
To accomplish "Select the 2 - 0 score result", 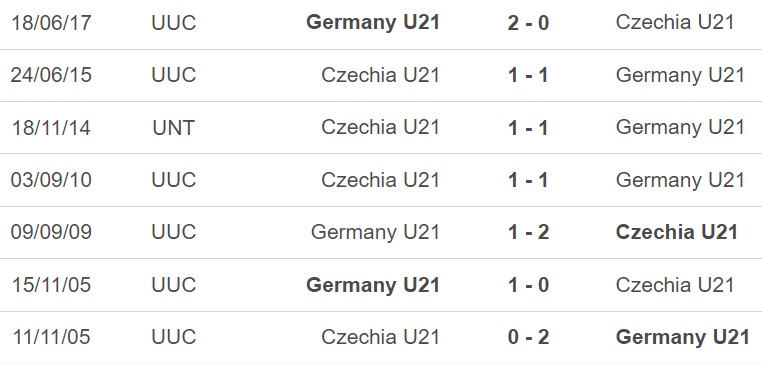I will click(528, 23).
